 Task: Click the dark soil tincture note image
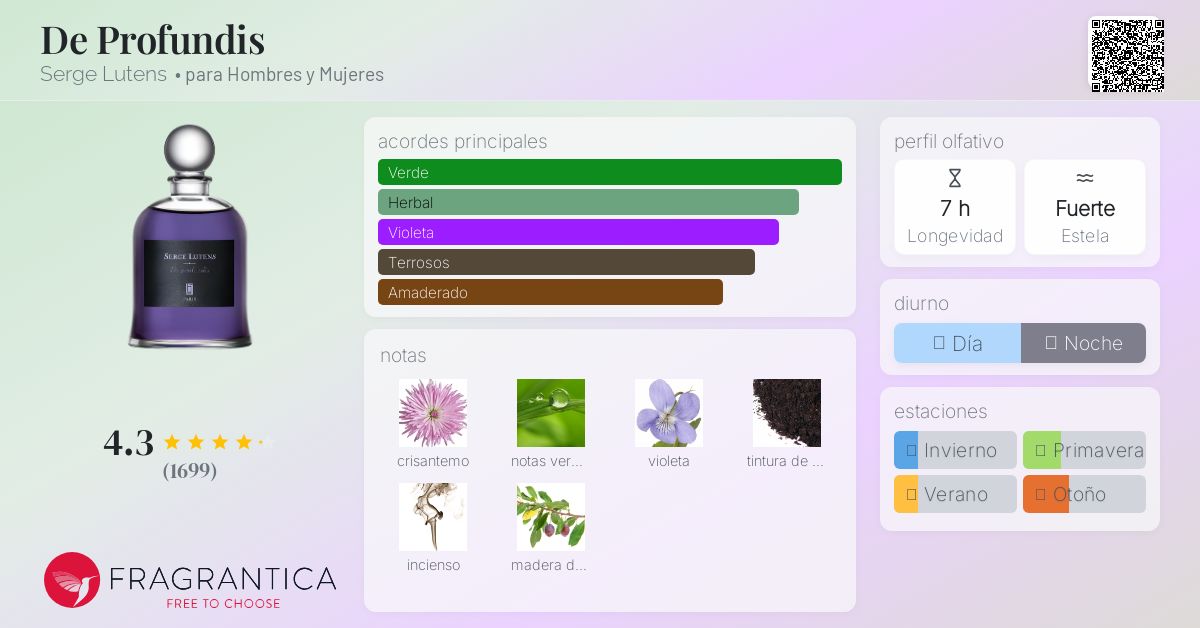pos(787,413)
